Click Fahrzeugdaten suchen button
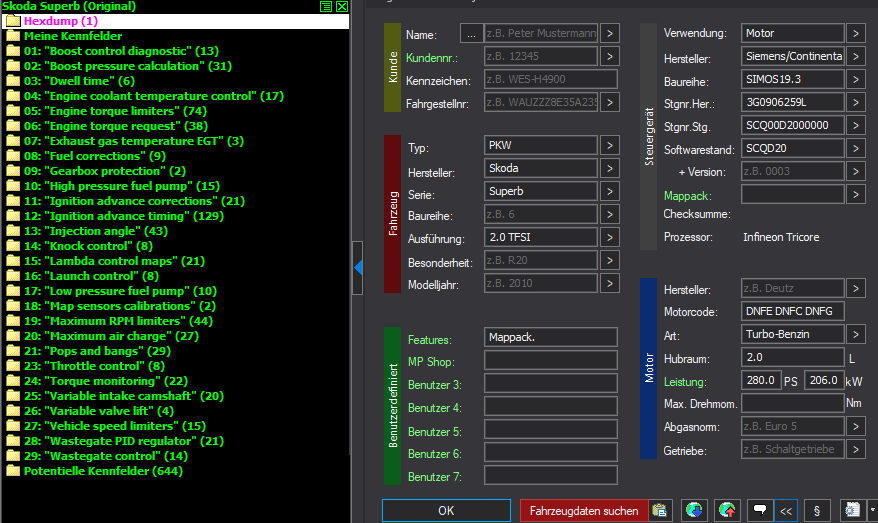The height and width of the screenshot is (523, 878). (583, 511)
